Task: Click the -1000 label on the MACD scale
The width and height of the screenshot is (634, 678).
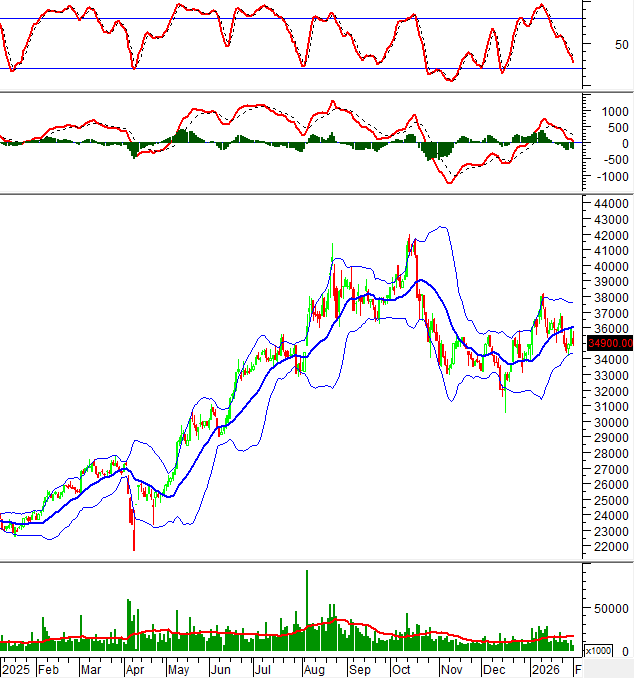Action: pyautogui.click(x=602, y=177)
